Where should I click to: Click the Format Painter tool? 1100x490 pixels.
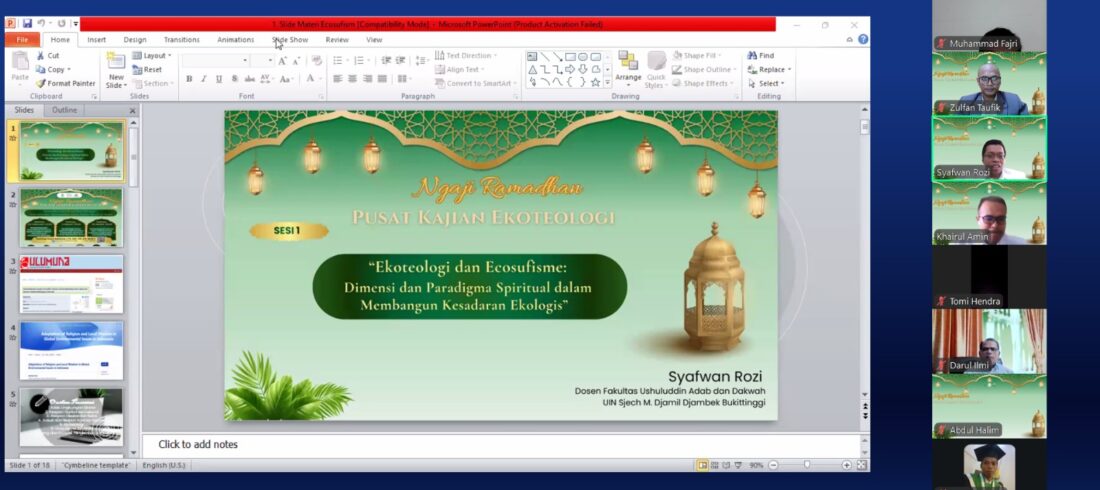pos(66,84)
